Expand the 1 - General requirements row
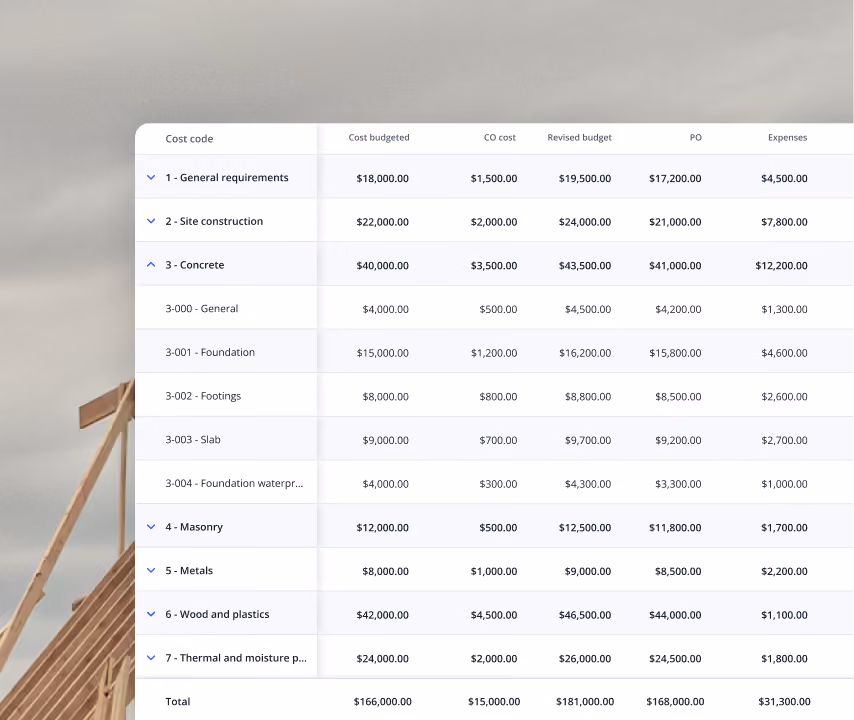The height and width of the screenshot is (720, 854). (151, 178)
